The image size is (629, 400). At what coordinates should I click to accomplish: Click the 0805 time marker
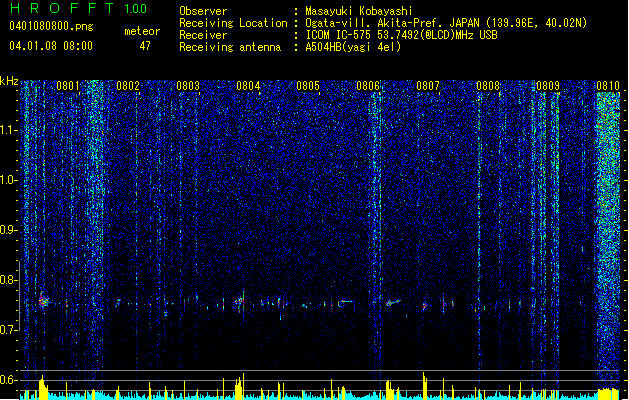[x=308, y=86]
